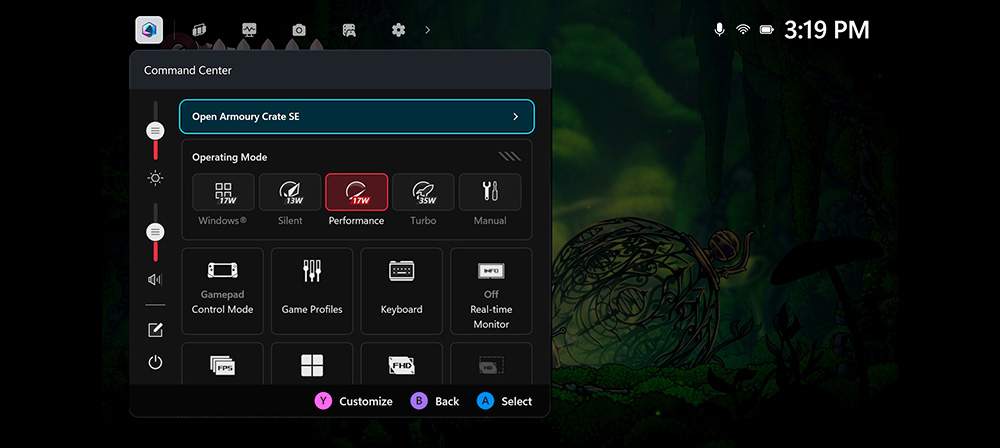The width and height of the screenshot is (1000, 448).
Task: Open the camera capture tab in top bar
Action: [298, 30]
